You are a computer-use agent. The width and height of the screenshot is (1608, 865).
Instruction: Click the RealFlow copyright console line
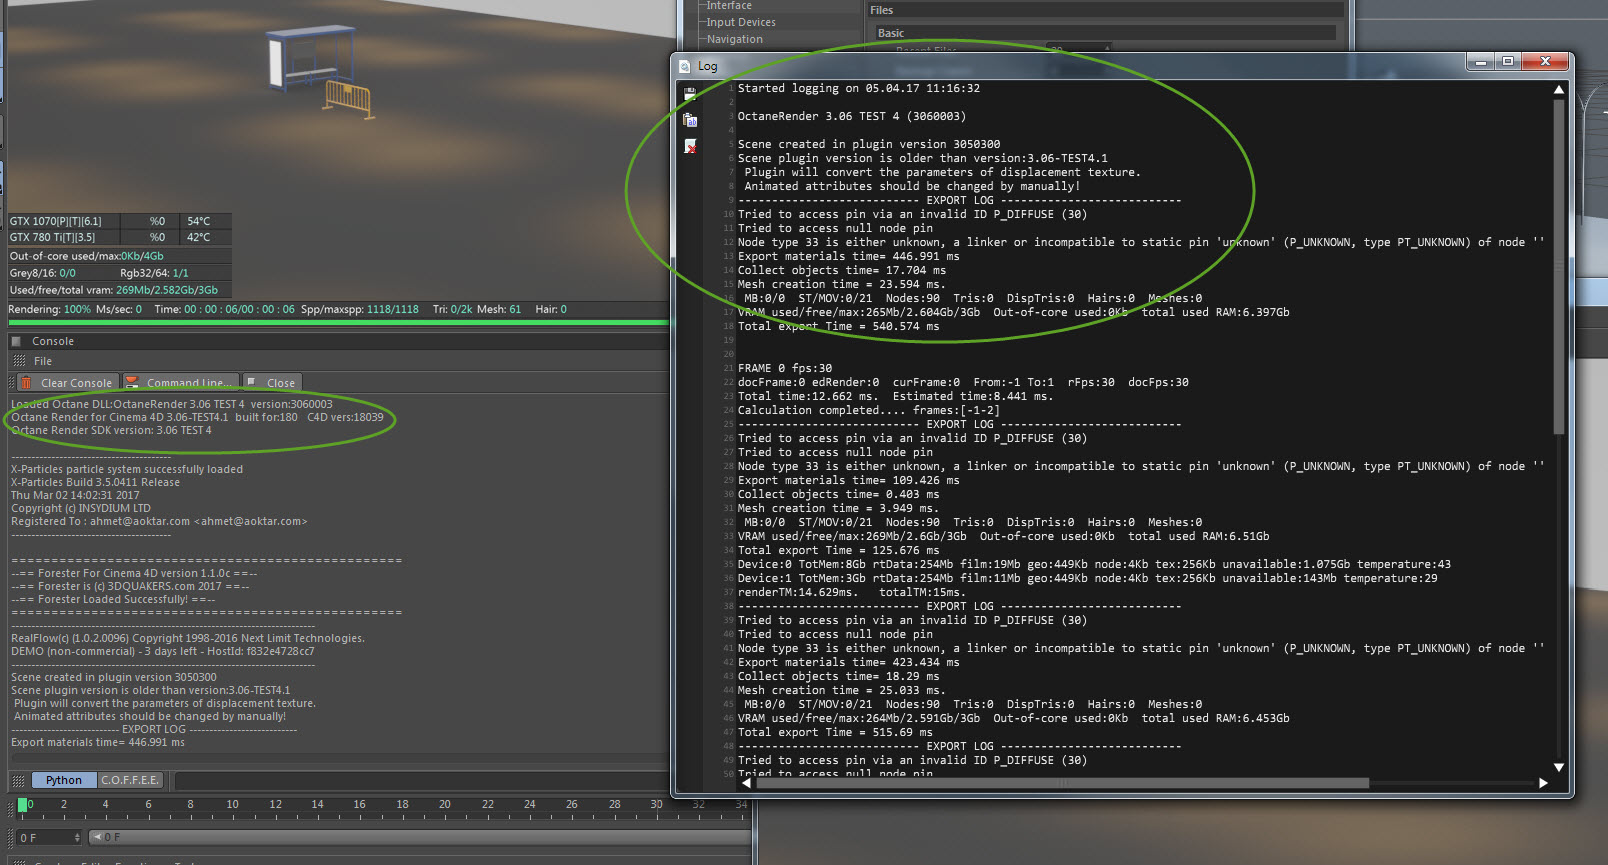188,638
